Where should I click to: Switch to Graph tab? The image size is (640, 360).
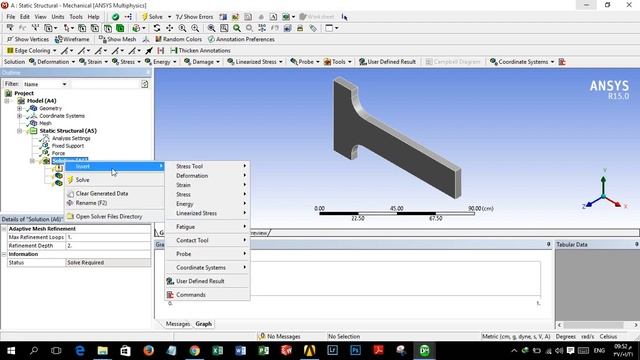click(203, 324)
